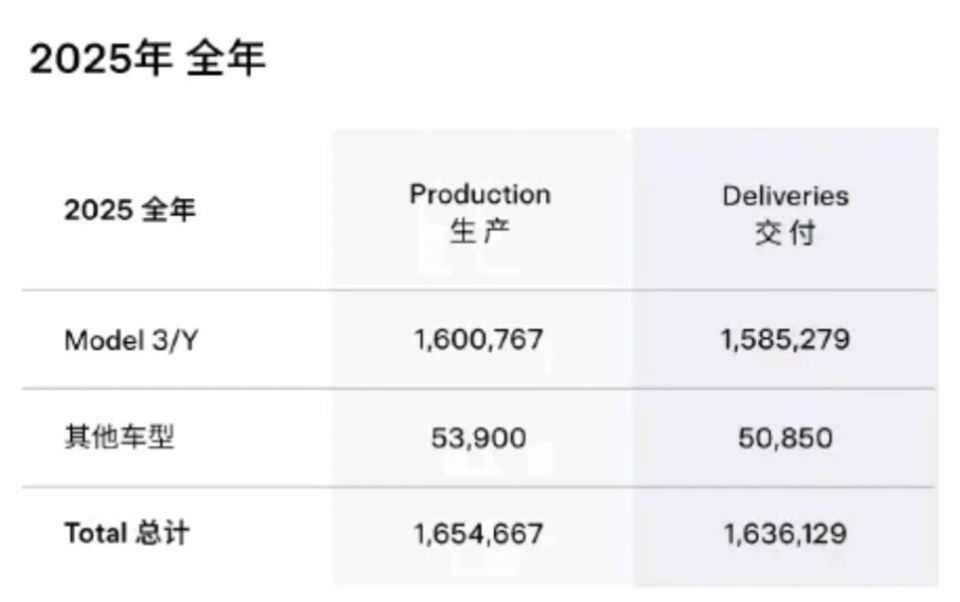Click the Model 3/Y production value 1,600,767
The width and height of the screenshot is (960, 602).
coord(480,340)
